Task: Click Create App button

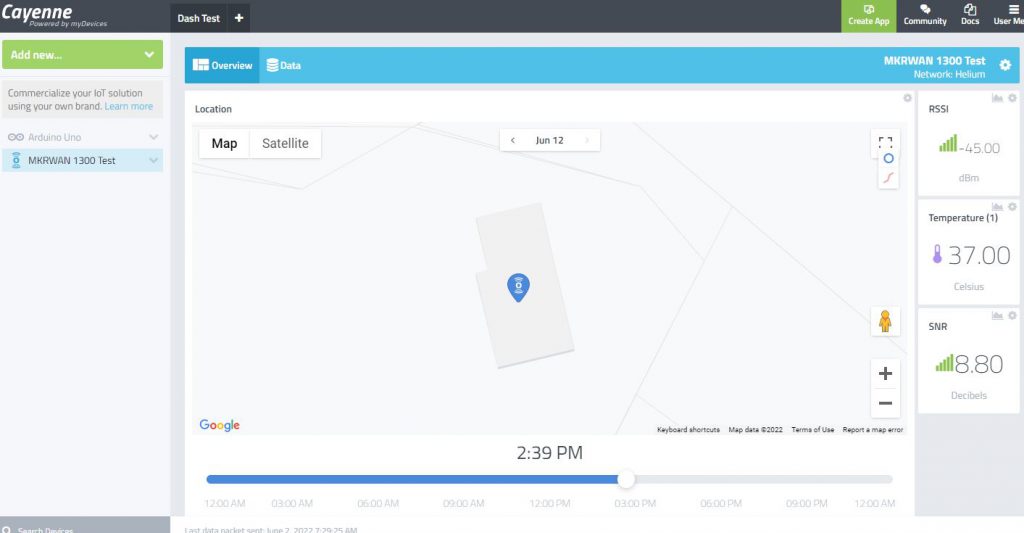Action: coord(869,16)
